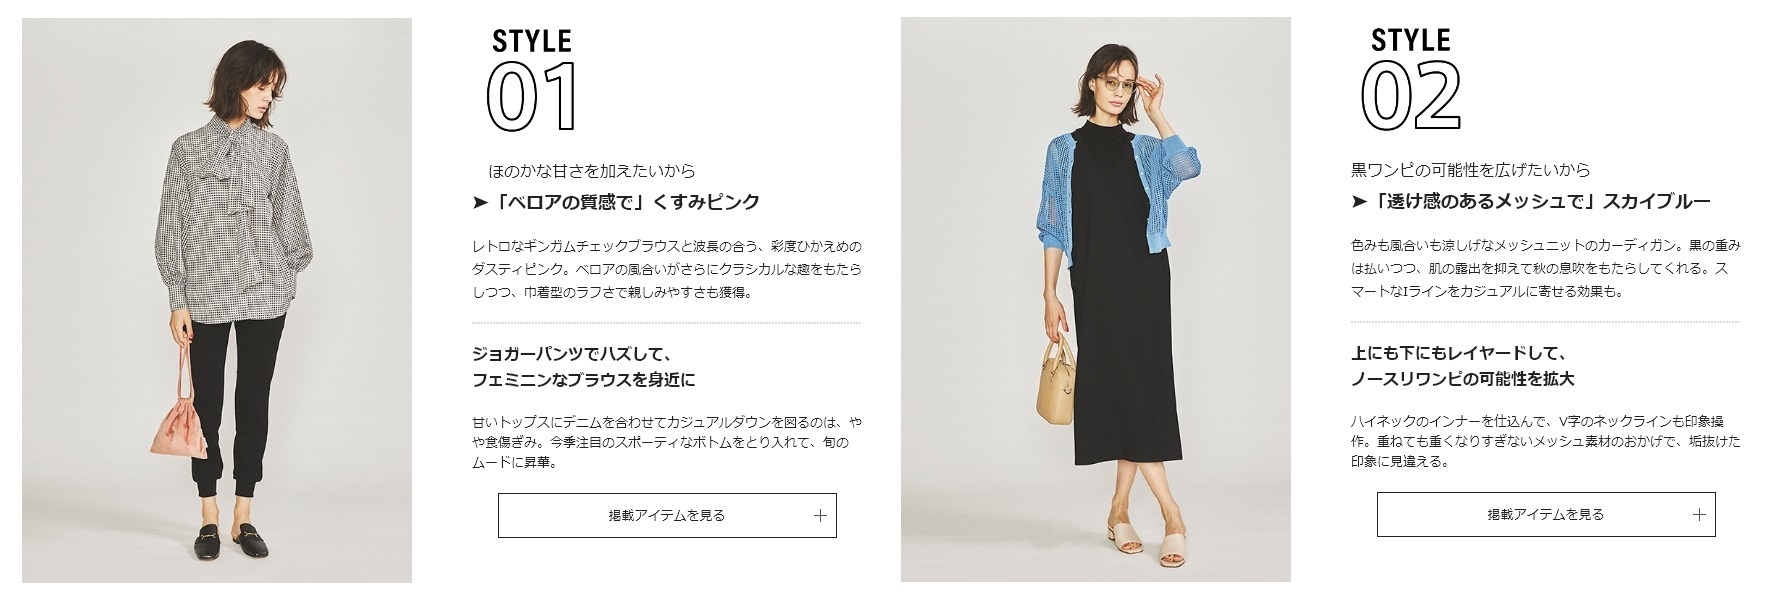Click the arrow marker before 「ベロアの質感で」
Image resolution: width=1775 pixels, height=605 pixels.
[479, 203]
